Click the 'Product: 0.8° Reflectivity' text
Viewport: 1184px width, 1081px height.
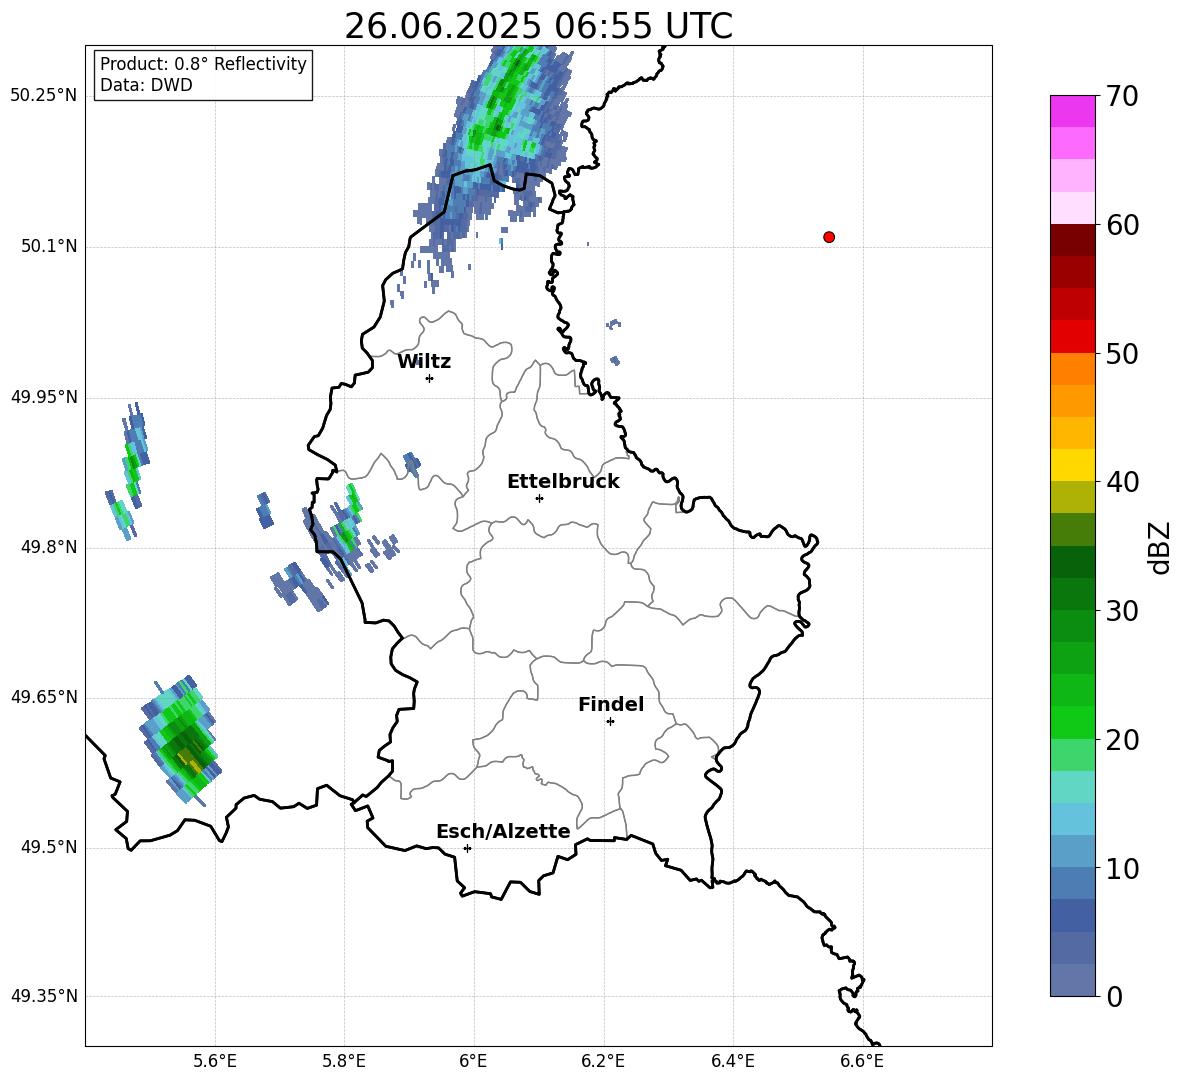coord(203,64)
